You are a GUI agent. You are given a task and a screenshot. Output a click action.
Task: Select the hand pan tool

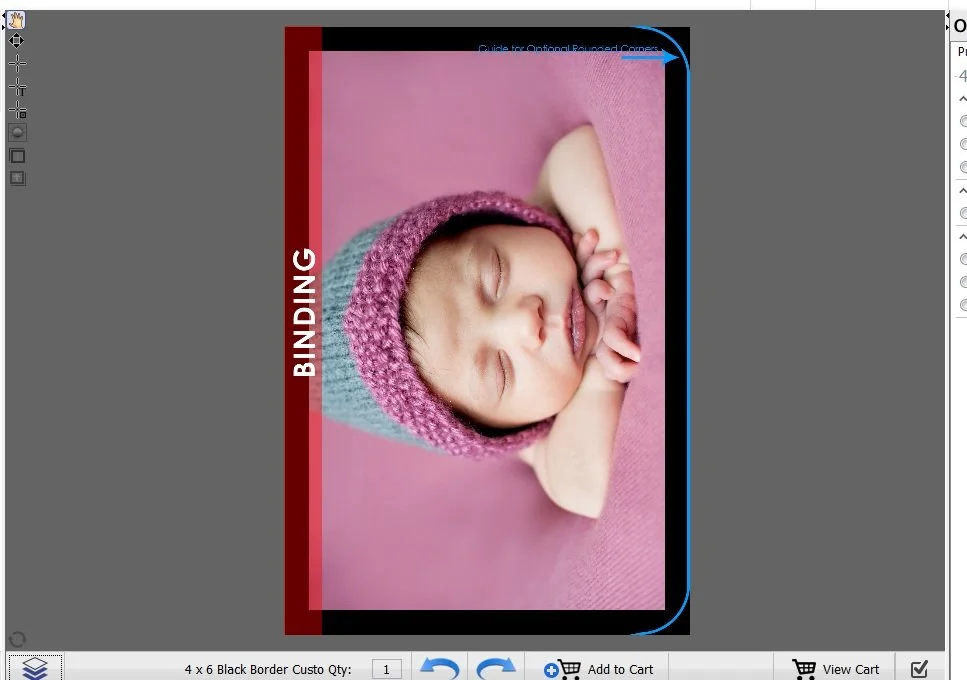[x=17, y=20]
